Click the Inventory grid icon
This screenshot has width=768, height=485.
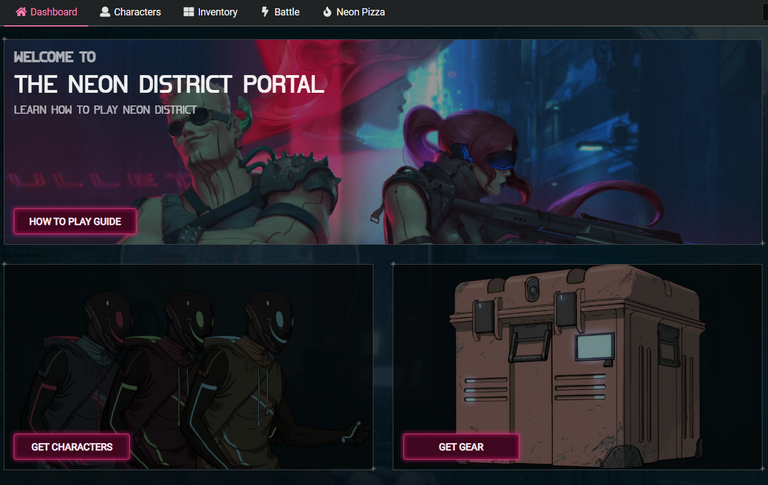[x=189, y=12]
